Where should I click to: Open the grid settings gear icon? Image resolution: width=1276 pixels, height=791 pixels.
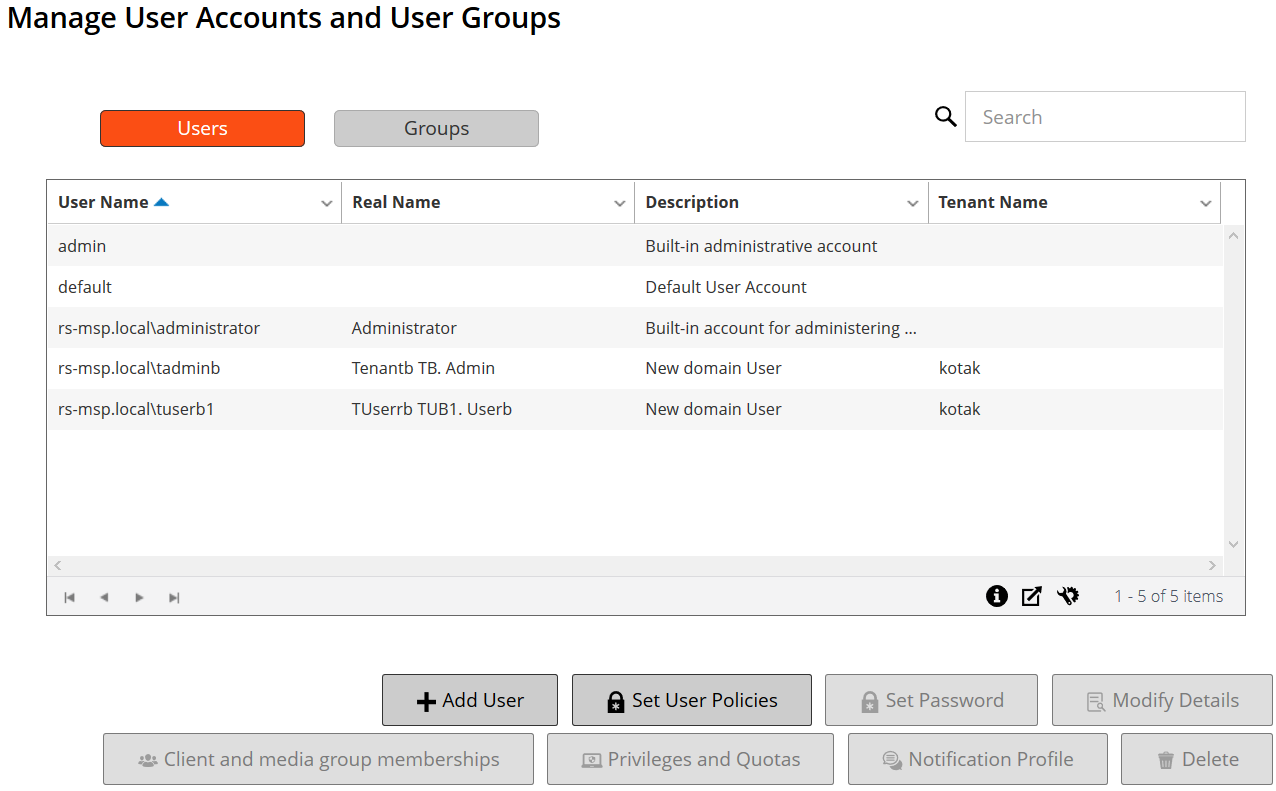[x=1068, y=596]
